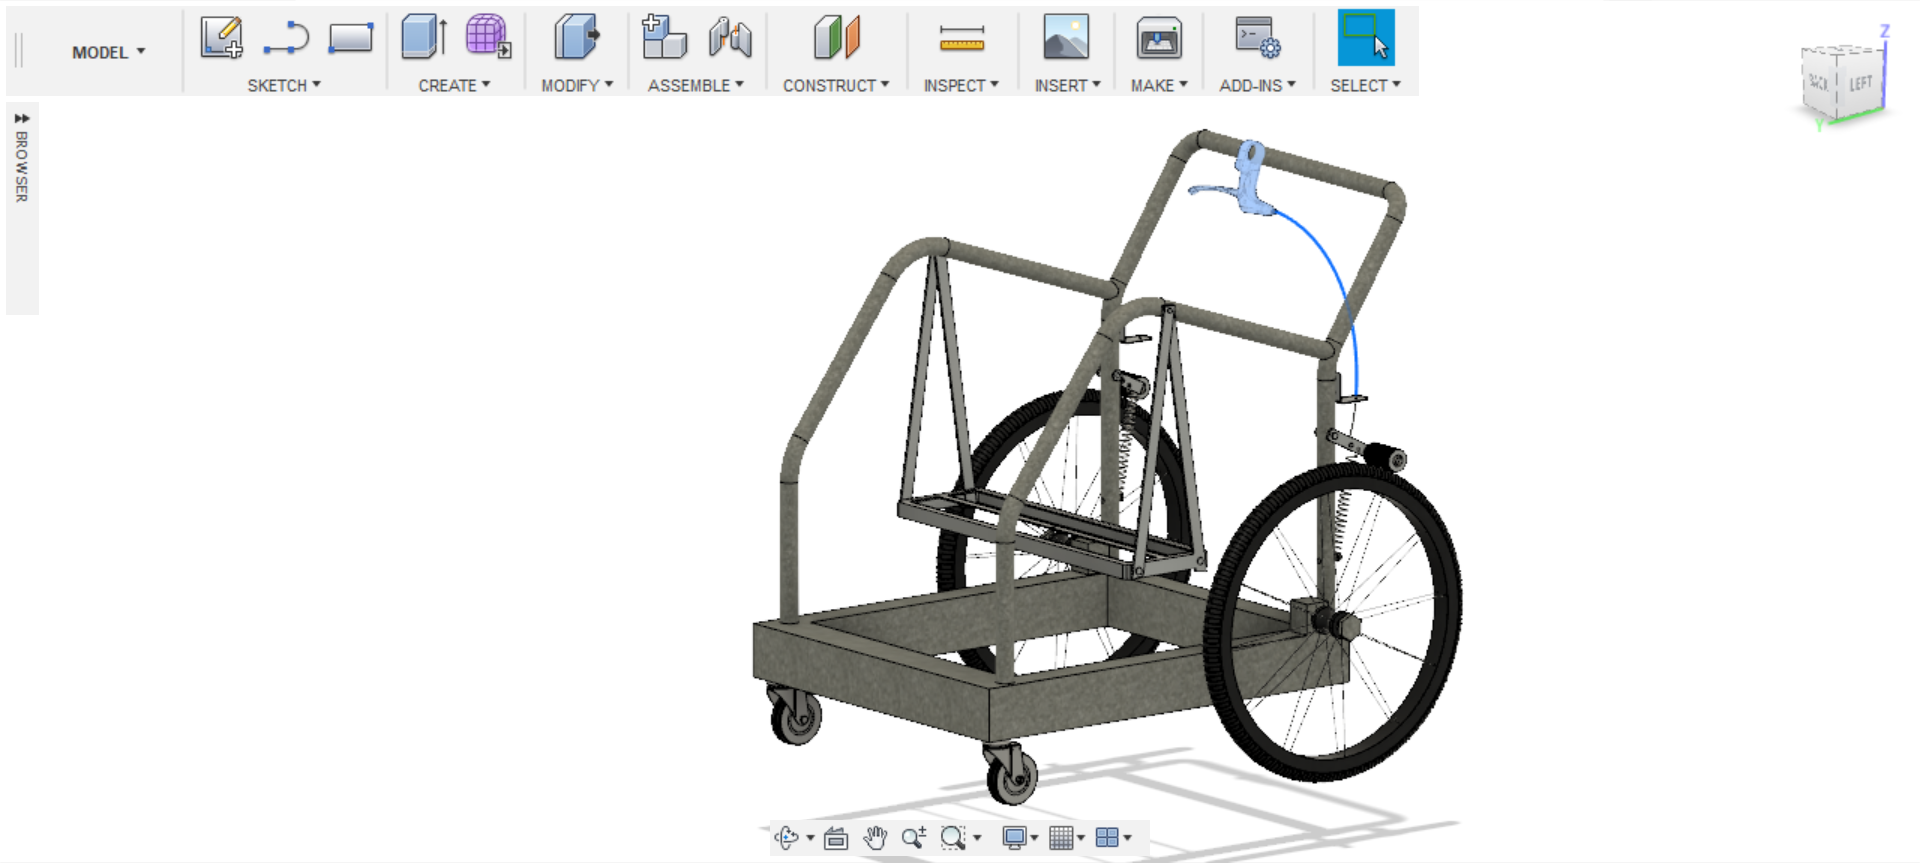Screen dimensions: 1920x863
Task: Select the sketch Line tool icon
Action: [286, 38]
